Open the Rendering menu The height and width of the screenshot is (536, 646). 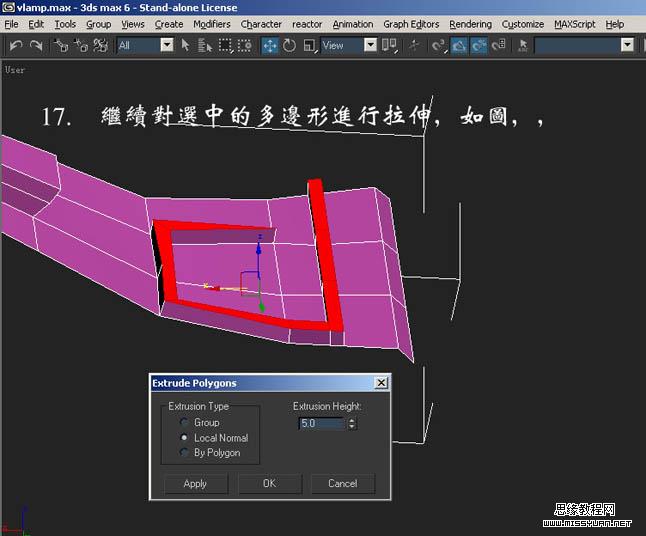(470, 24)
